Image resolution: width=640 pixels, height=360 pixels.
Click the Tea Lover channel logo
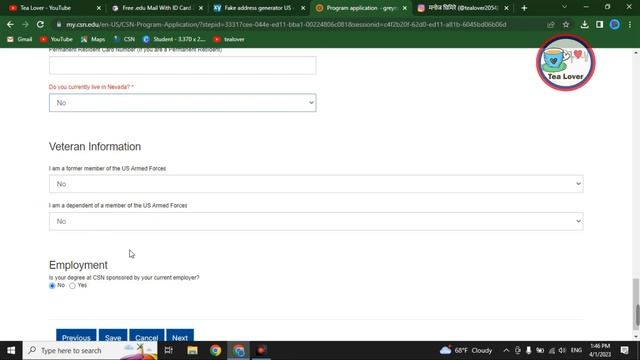(x=565, y=62)
